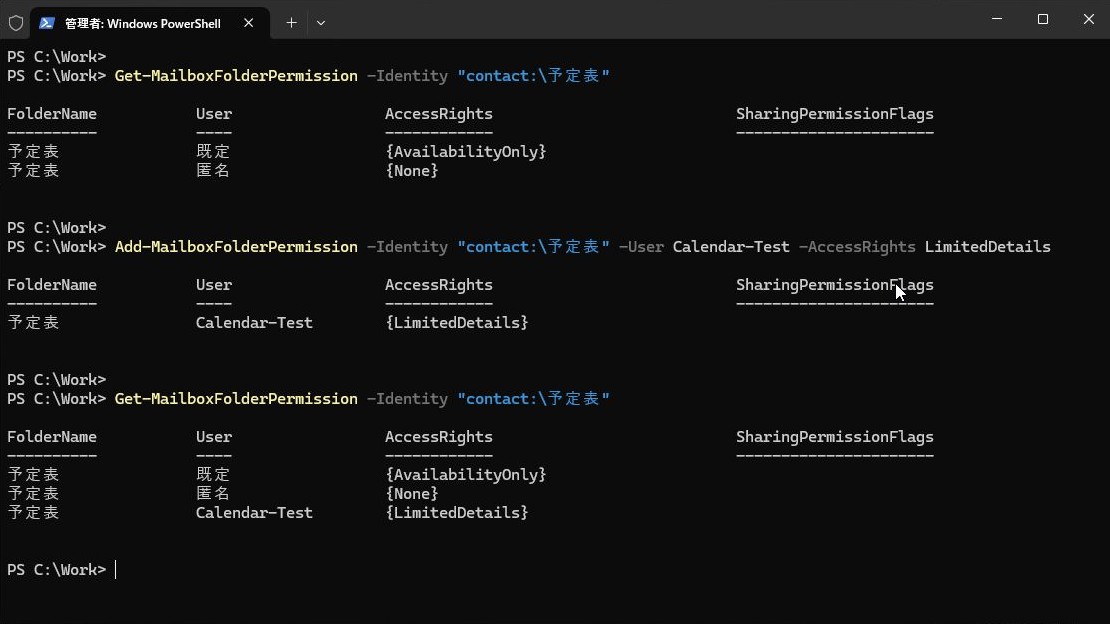Screen dimensions: 1110x624
Task: Click the administrator shield icon in title bar
Action: 16,22
